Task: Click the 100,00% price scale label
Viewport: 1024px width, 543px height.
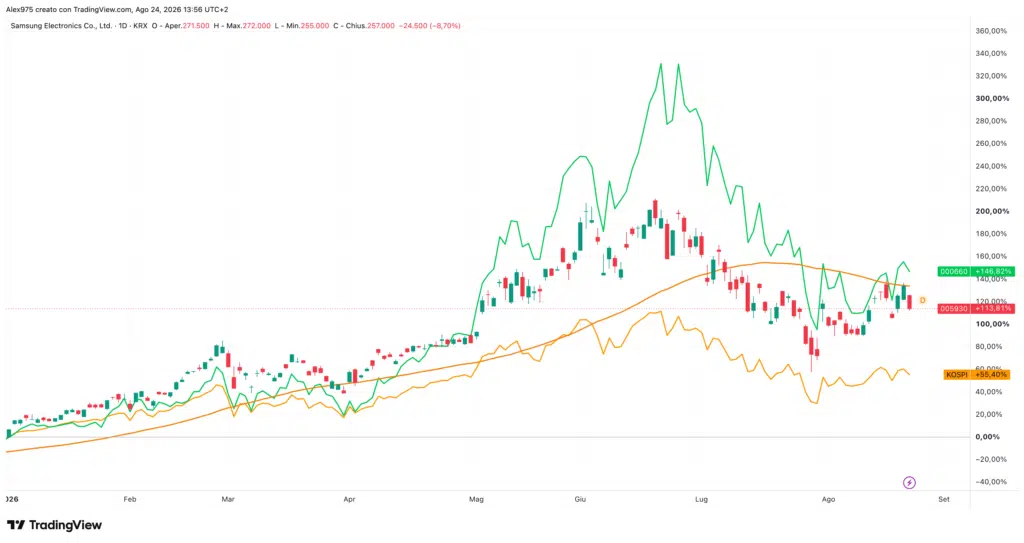Action: pyautogui.click(x=992, y=324)
